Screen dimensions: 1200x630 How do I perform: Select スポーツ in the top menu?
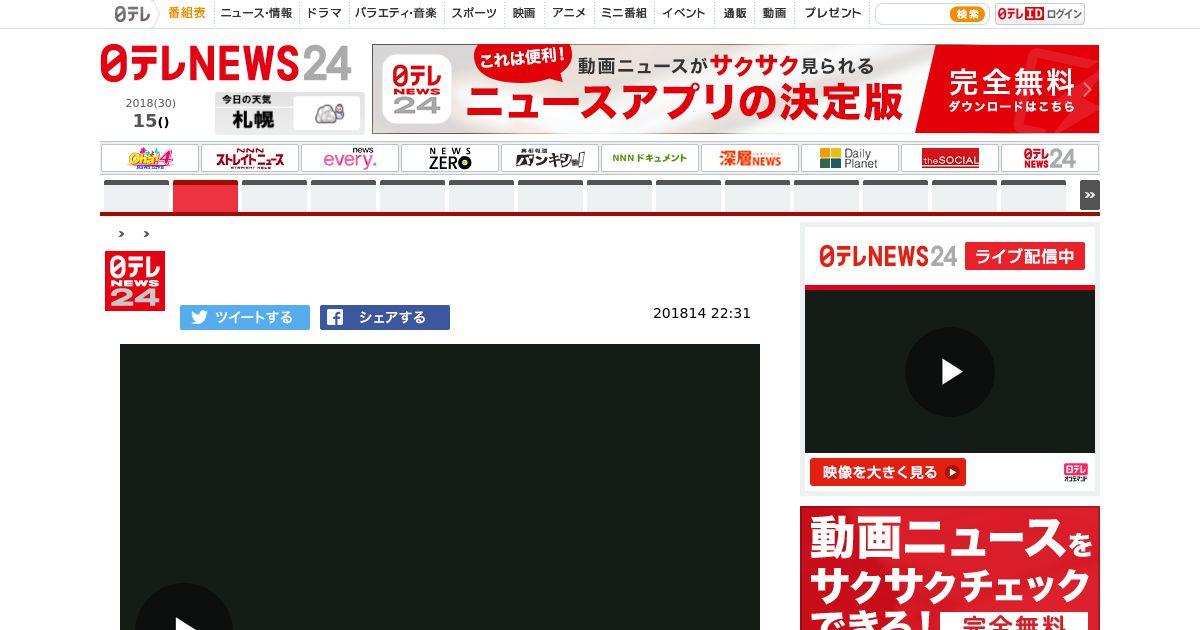pos(474,13)
